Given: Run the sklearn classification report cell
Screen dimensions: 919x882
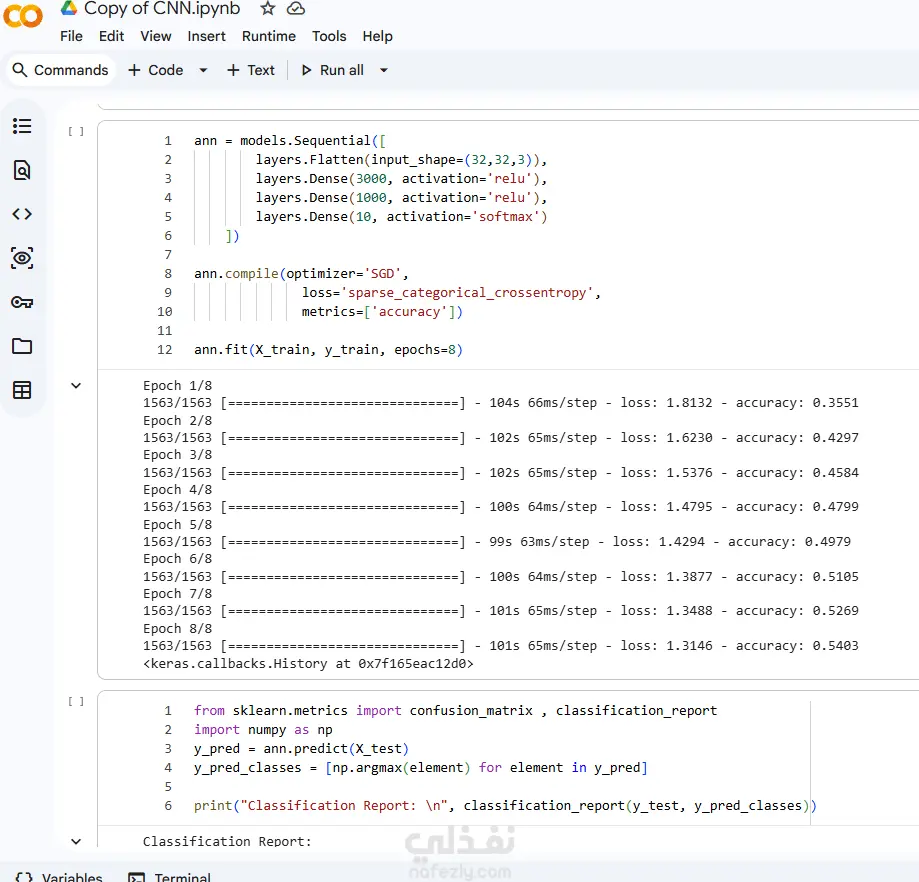Looking at the screenshot, I should (76, 701).
